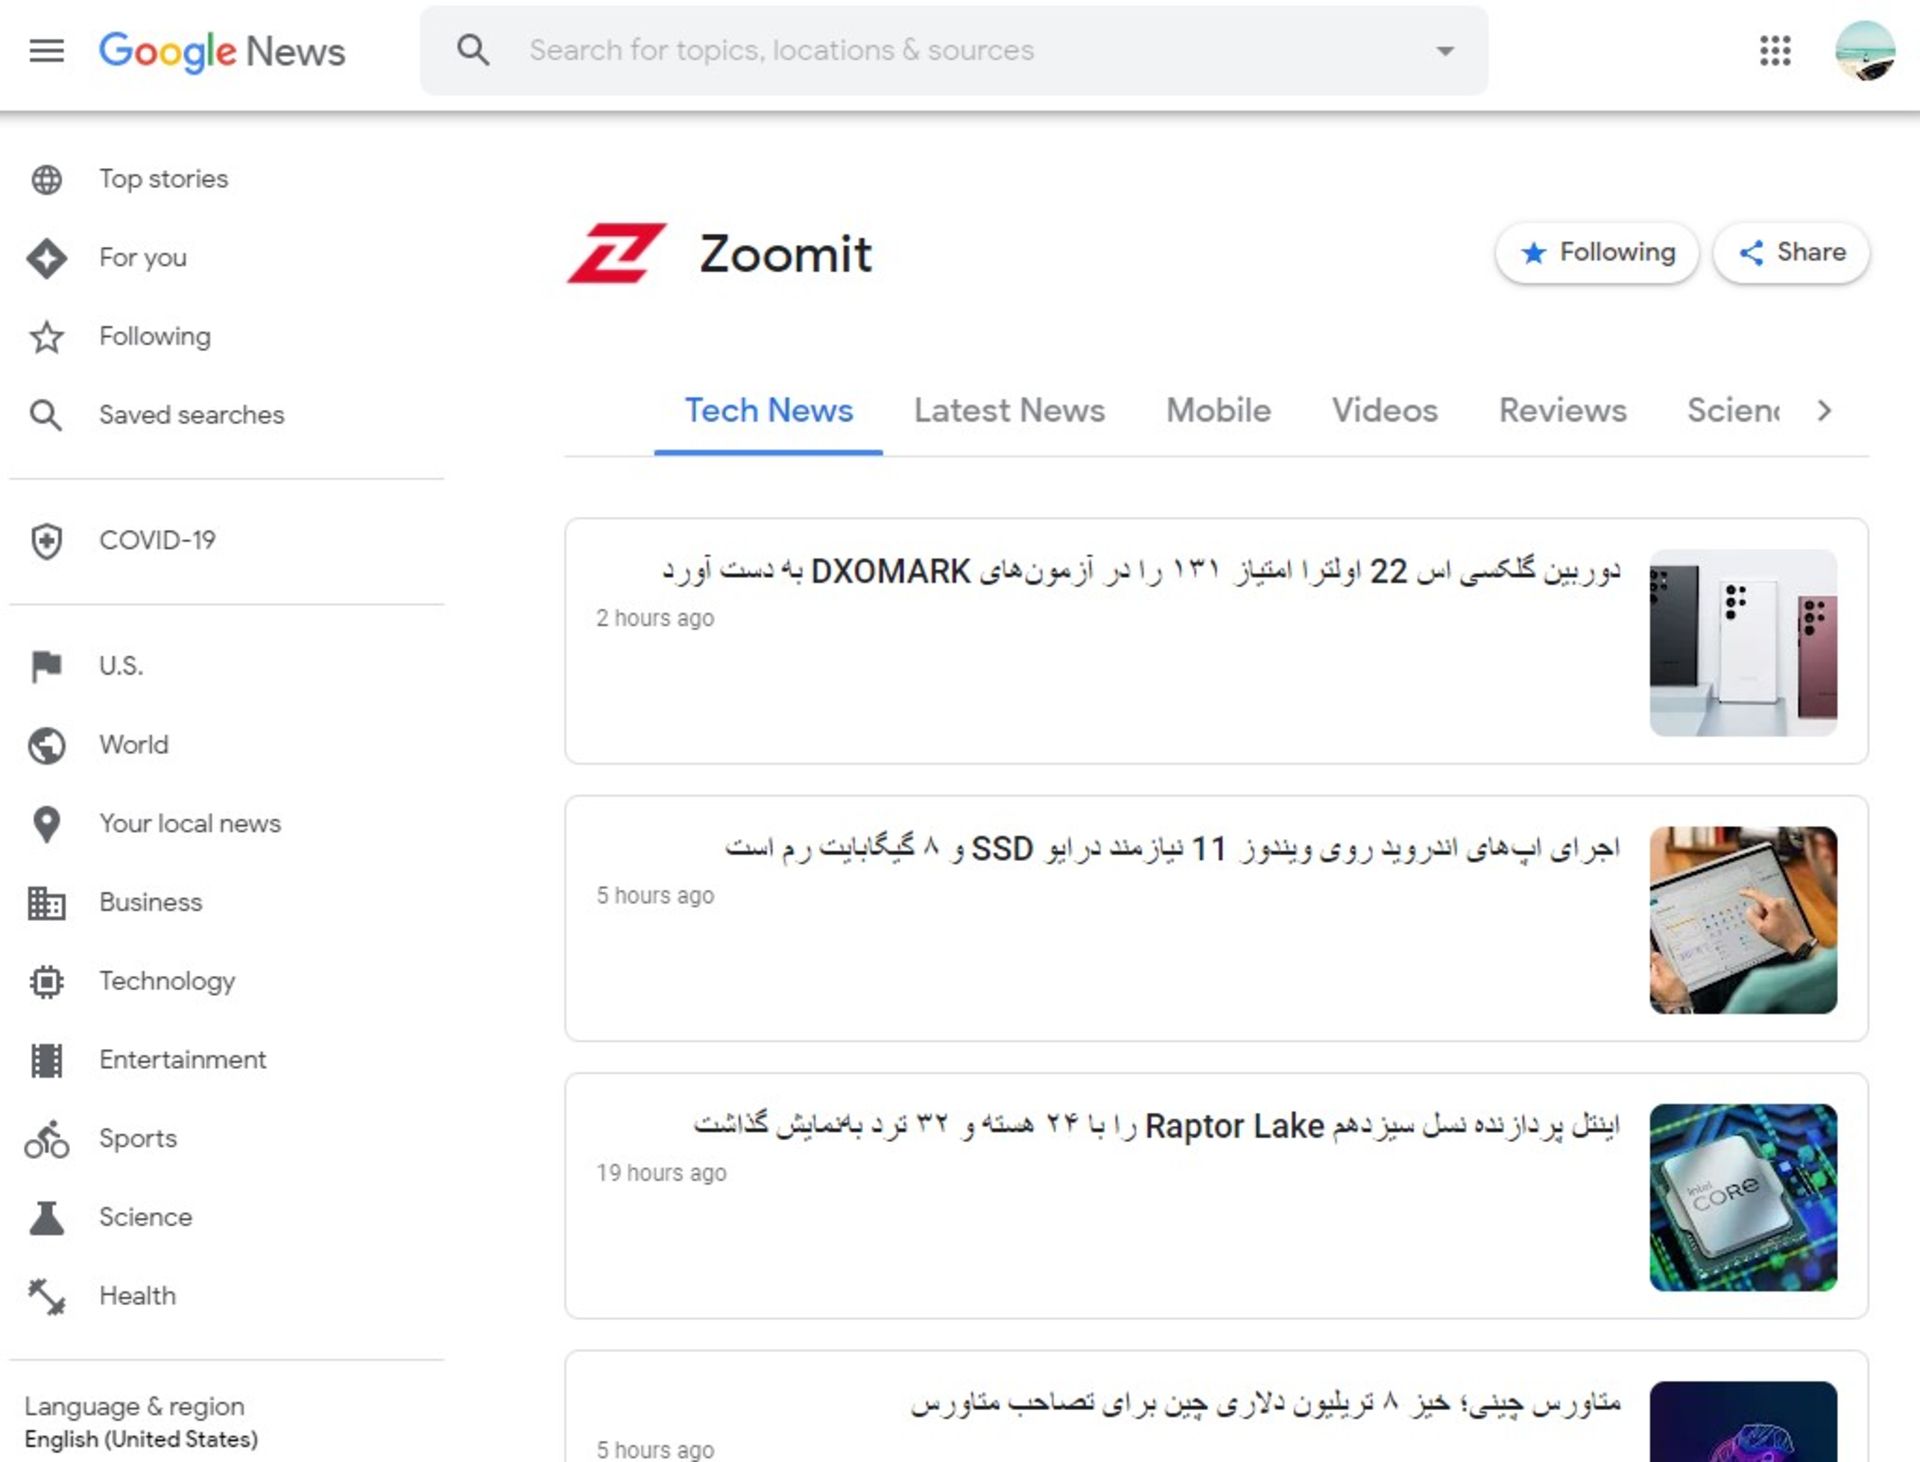Click the Top stories globe icon
Screen dimensions: 1920x1462
click(x=46, y=179)
